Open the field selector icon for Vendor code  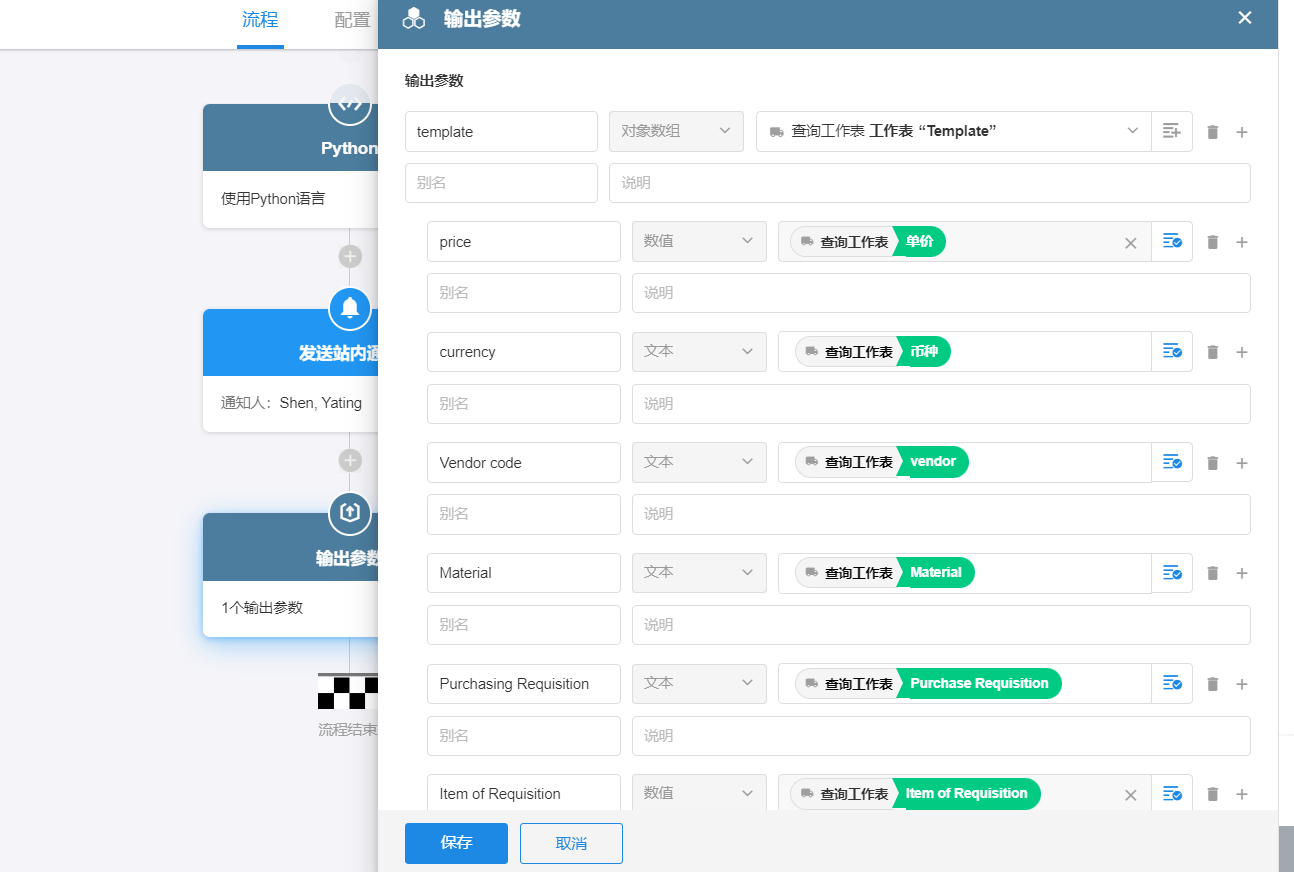click(1172, 462)
